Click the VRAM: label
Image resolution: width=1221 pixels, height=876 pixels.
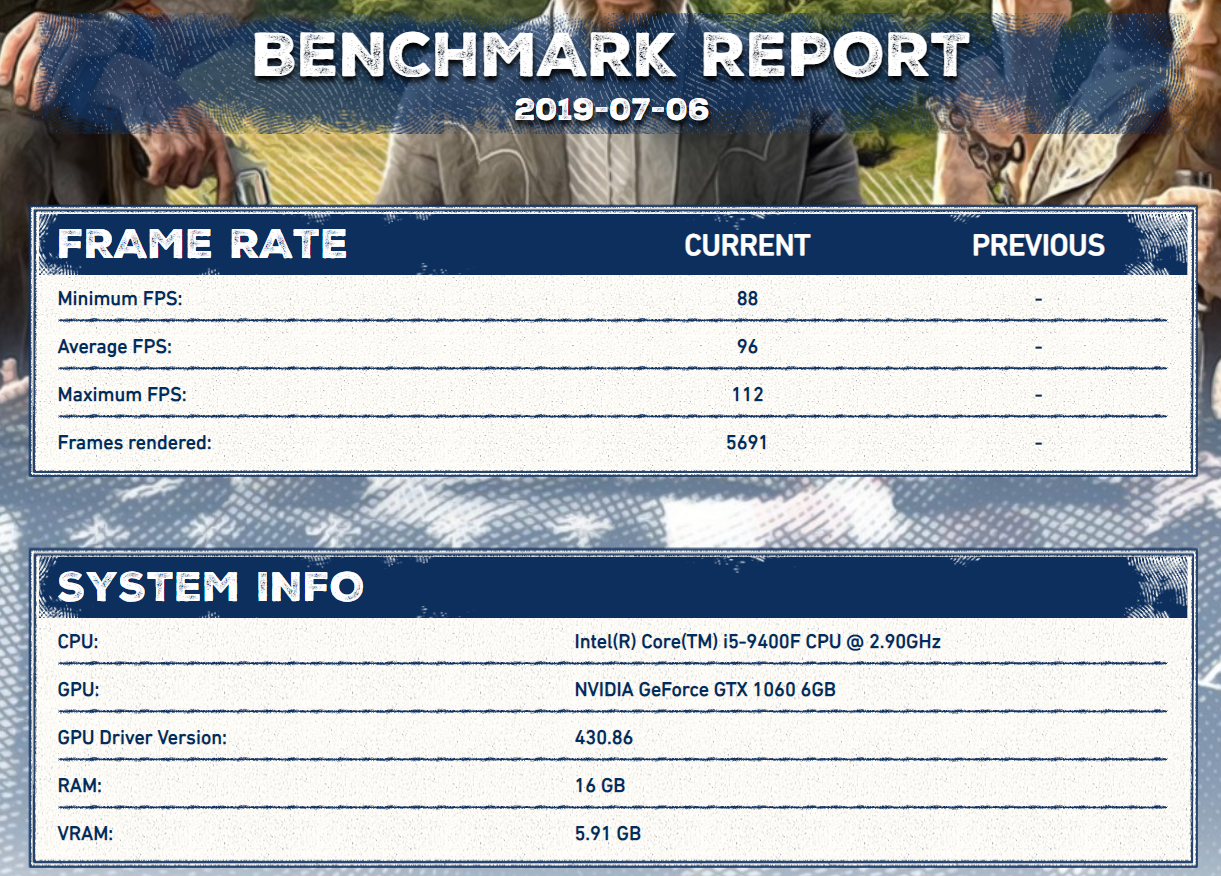(x=85, y=833)
